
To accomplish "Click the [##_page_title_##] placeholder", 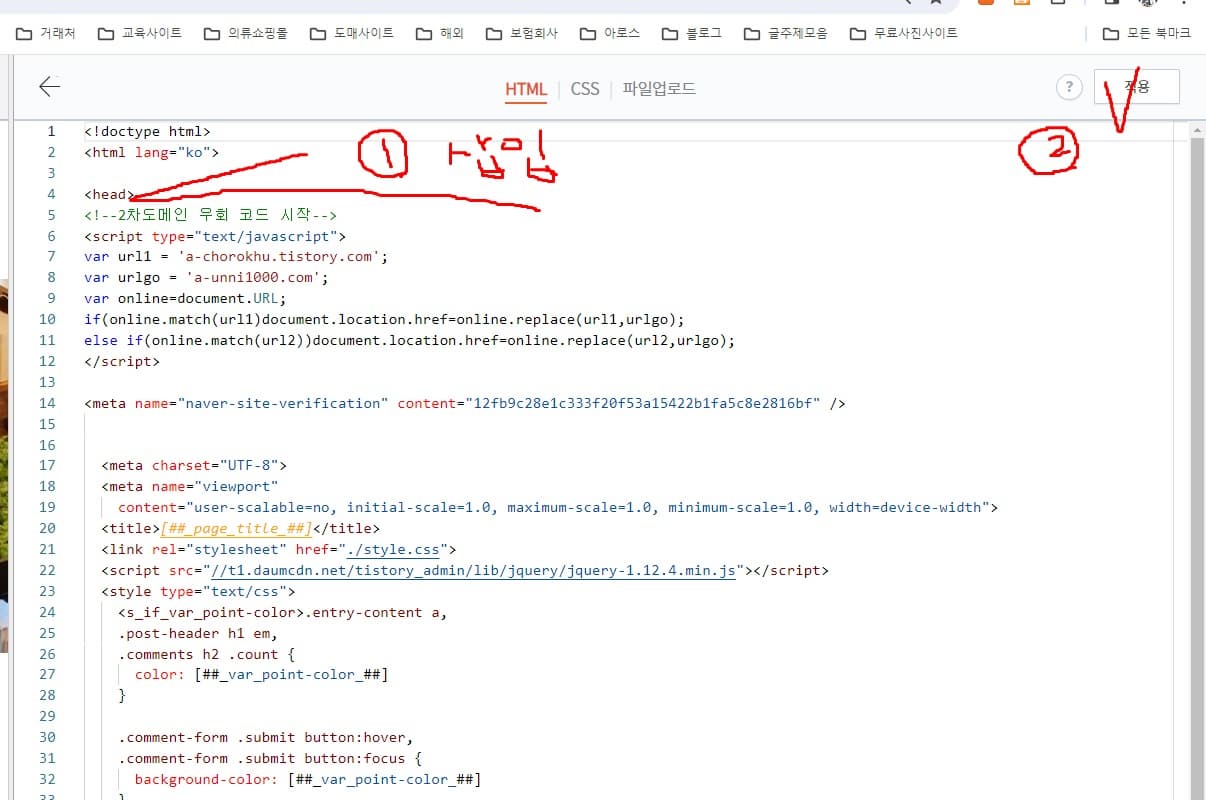I will (236, 528).
